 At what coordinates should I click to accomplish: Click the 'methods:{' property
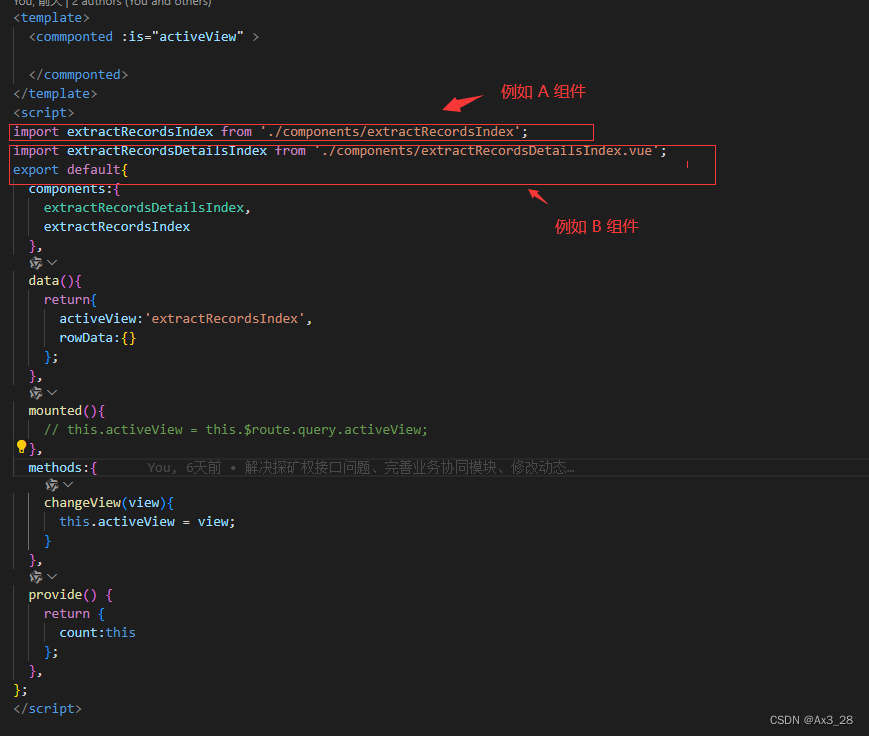click(63, 468)
